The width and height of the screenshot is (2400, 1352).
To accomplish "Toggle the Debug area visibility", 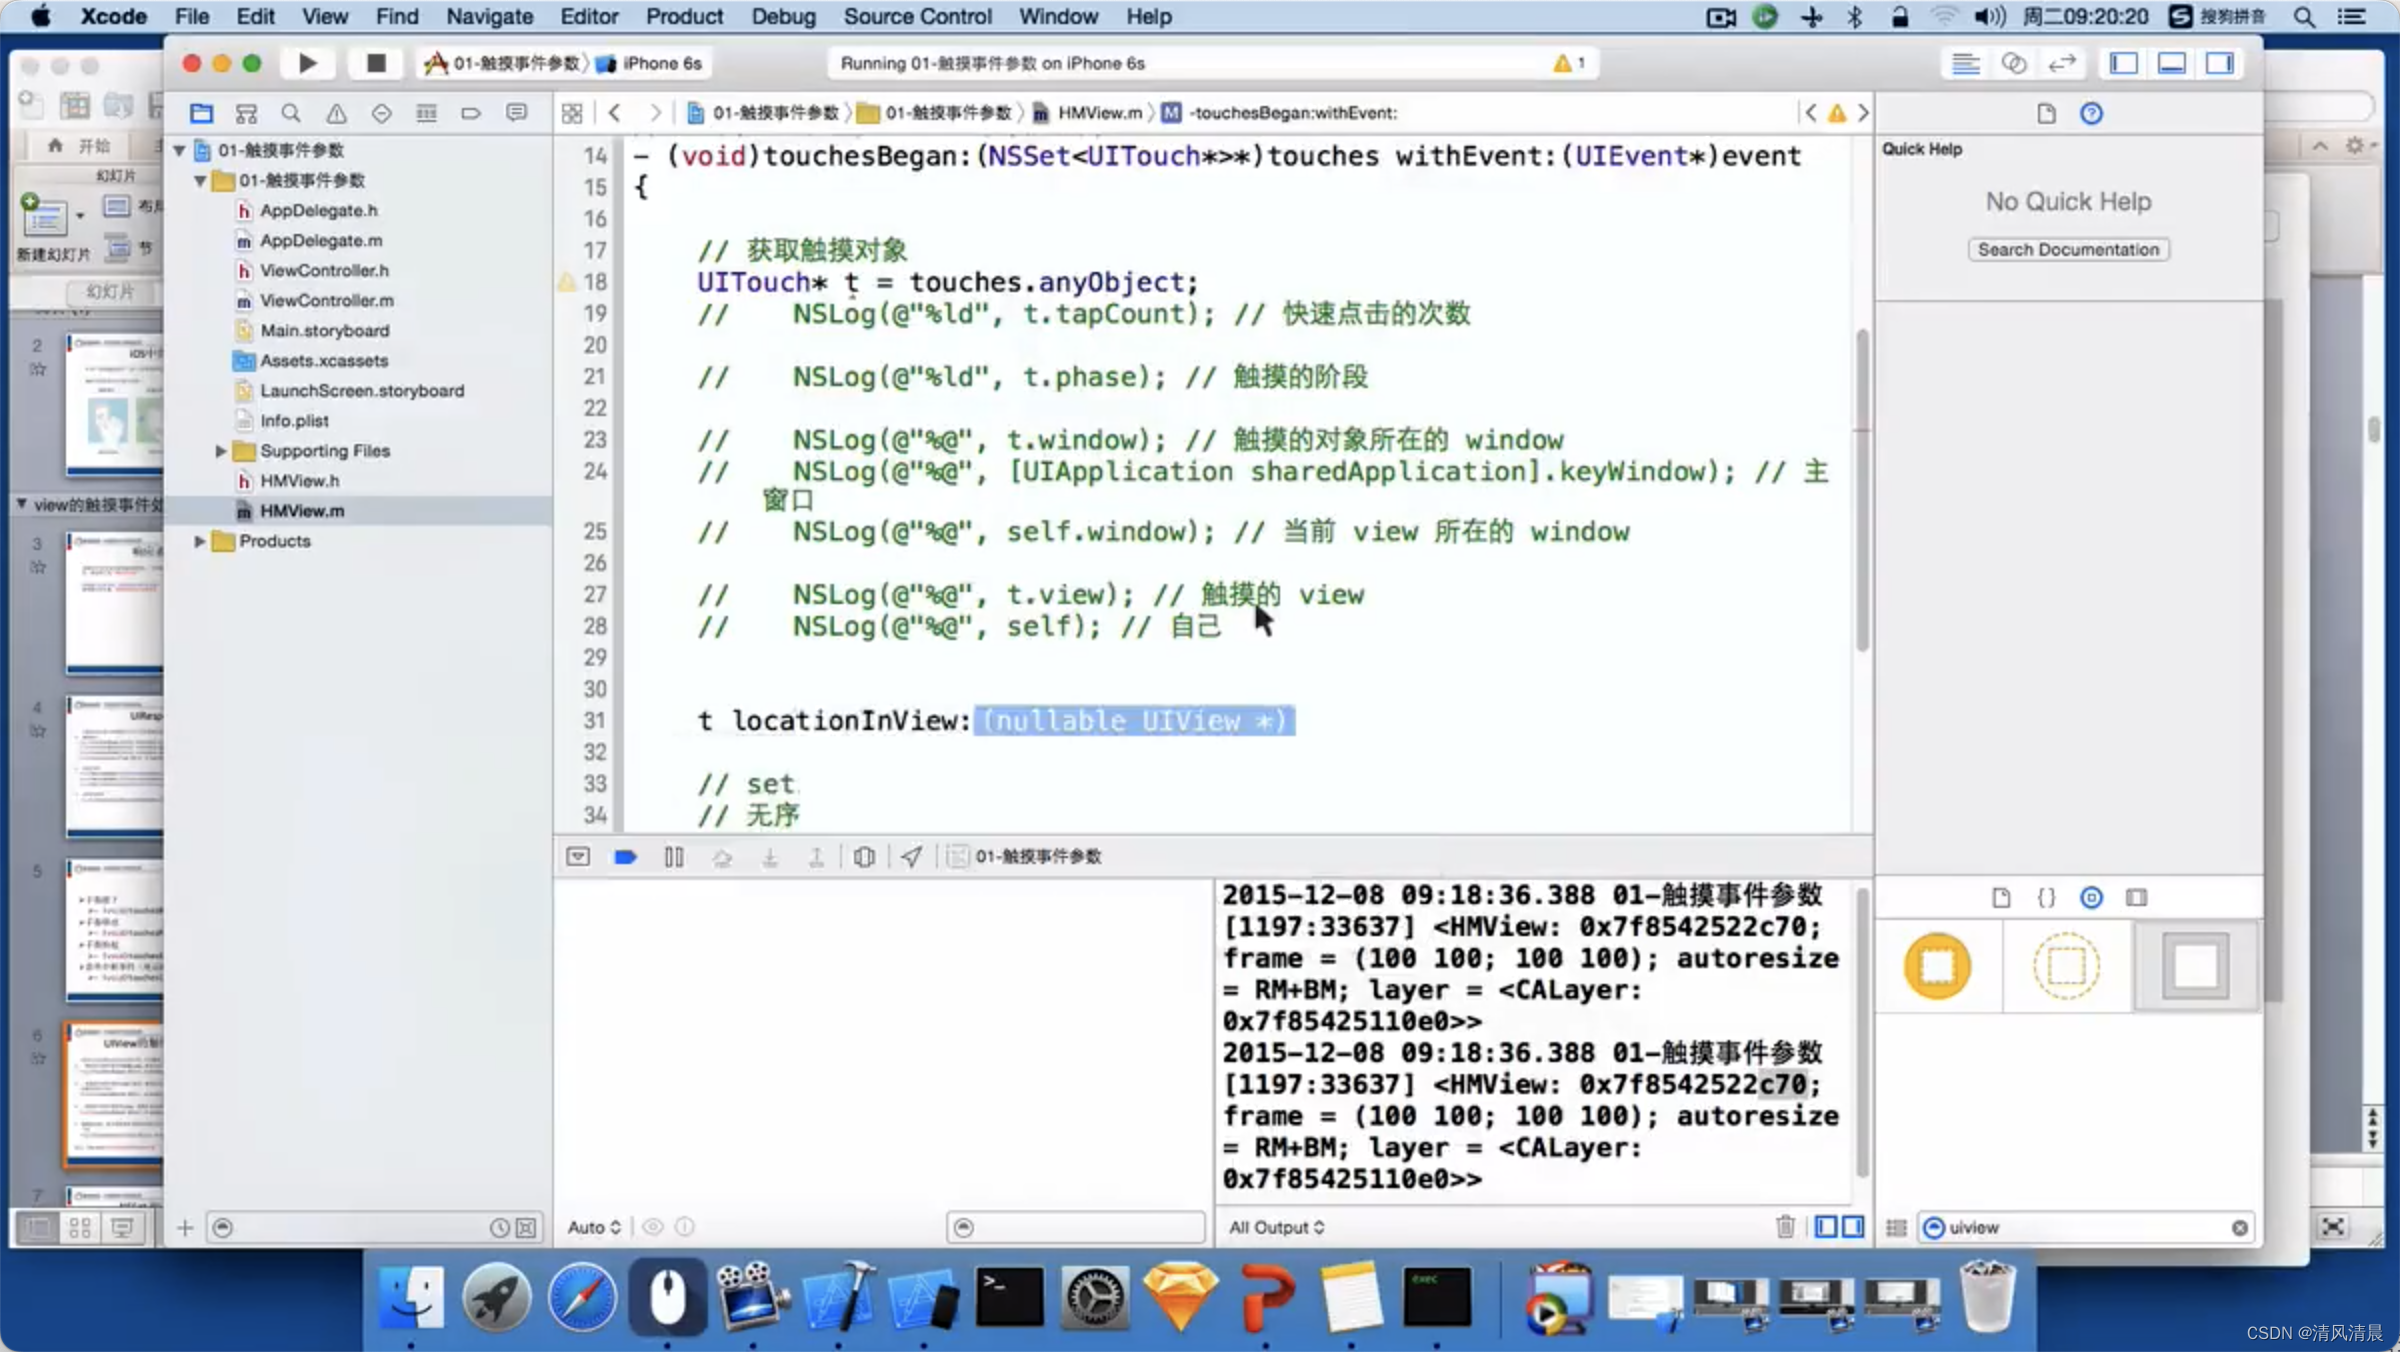I will 2172,64.
